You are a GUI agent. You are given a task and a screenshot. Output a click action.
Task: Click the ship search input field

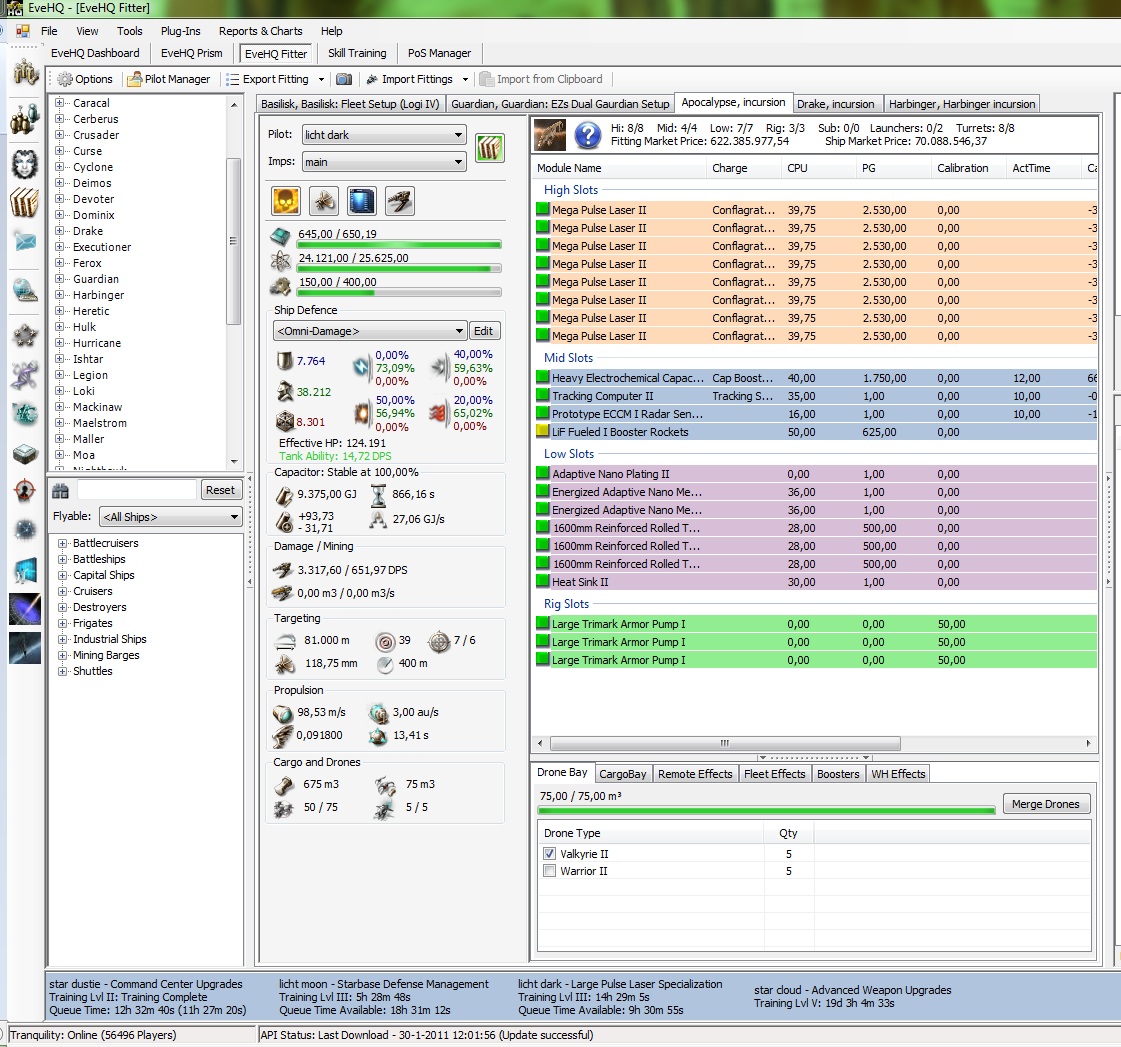click(137, 491)
